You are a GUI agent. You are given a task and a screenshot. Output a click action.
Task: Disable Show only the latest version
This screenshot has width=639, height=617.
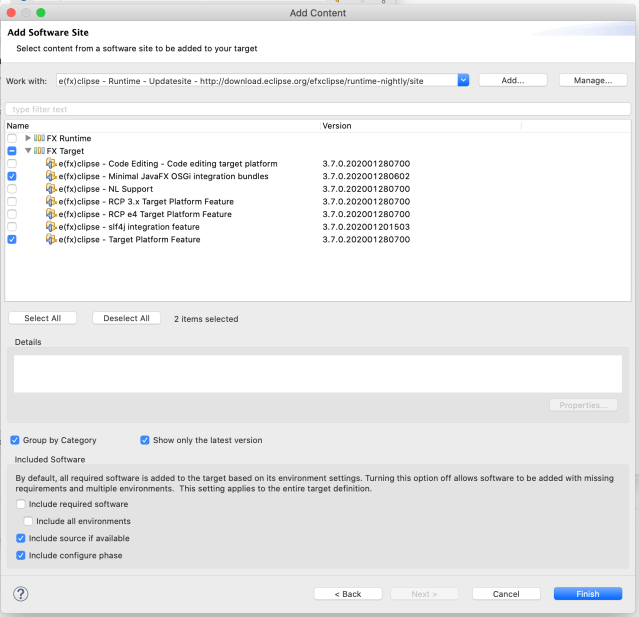(145, 440)
